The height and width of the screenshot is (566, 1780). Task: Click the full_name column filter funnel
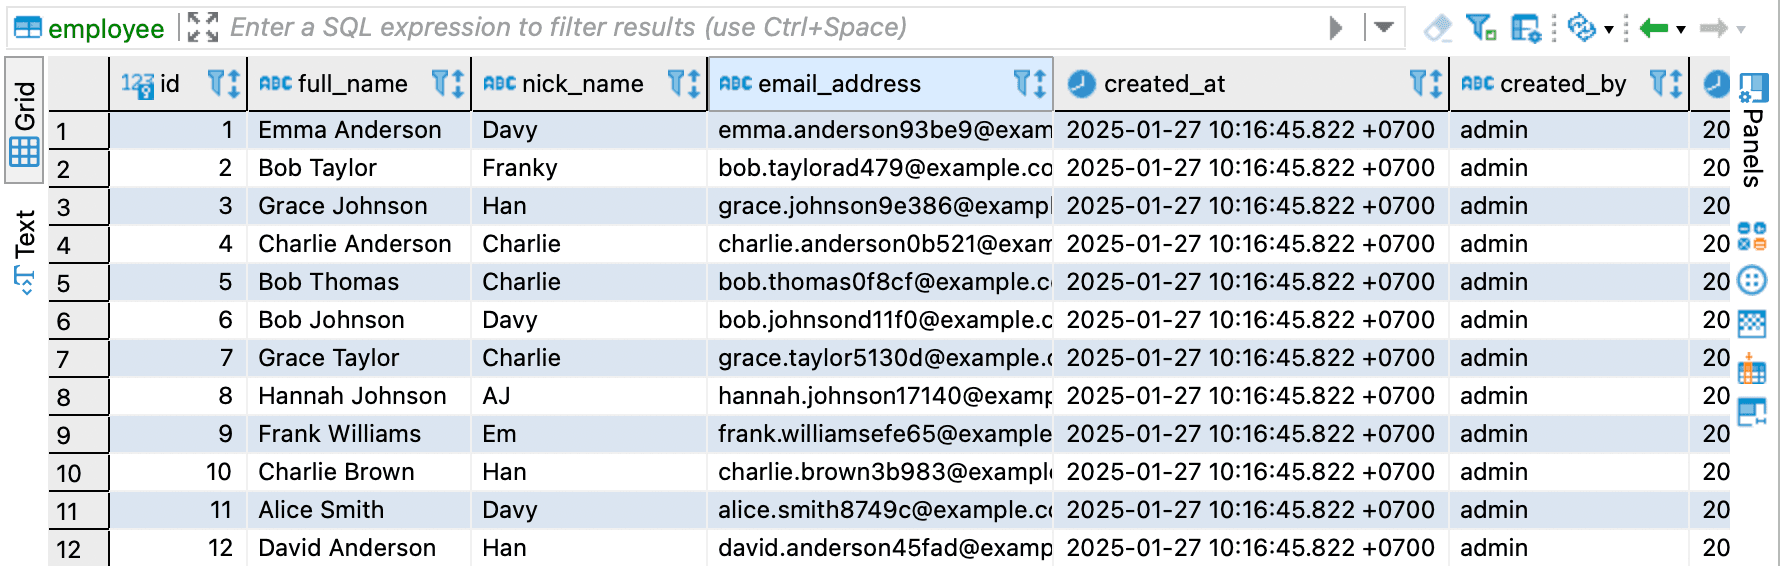(x=440, y=83)
